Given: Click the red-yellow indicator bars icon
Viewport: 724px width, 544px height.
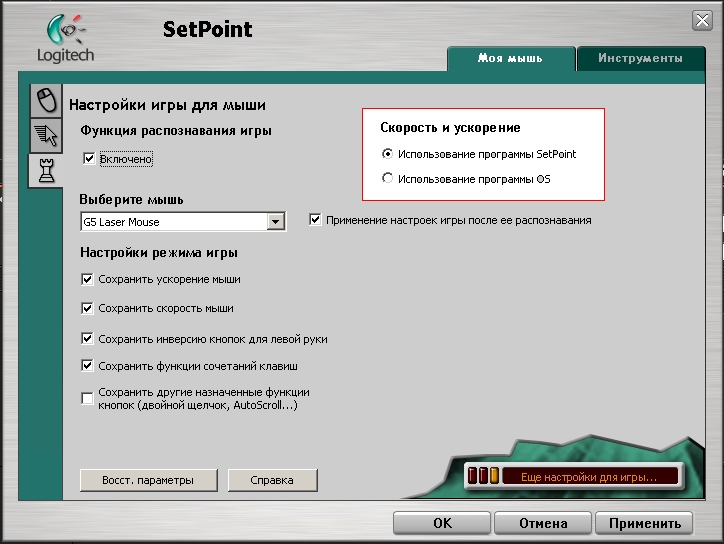Looking at the screenshot, I should 483,475.
